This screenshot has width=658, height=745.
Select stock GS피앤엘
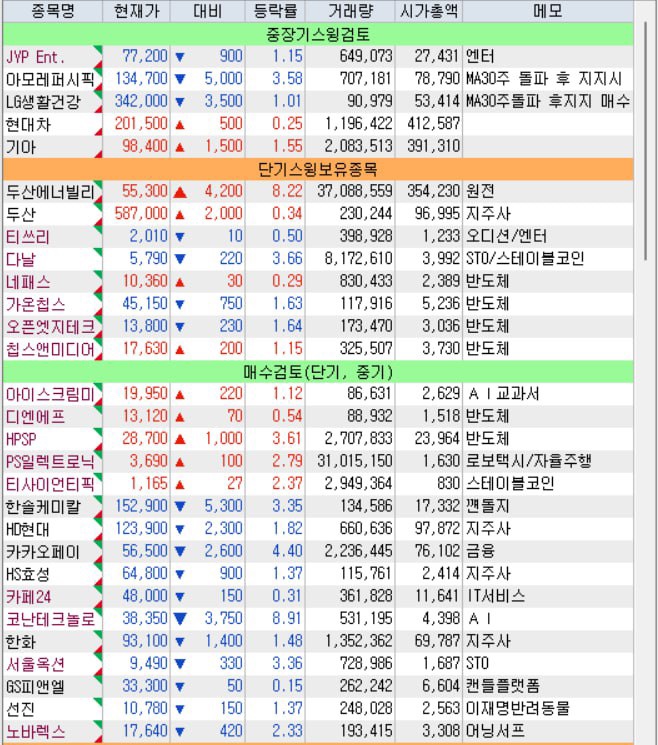(52, 687)
